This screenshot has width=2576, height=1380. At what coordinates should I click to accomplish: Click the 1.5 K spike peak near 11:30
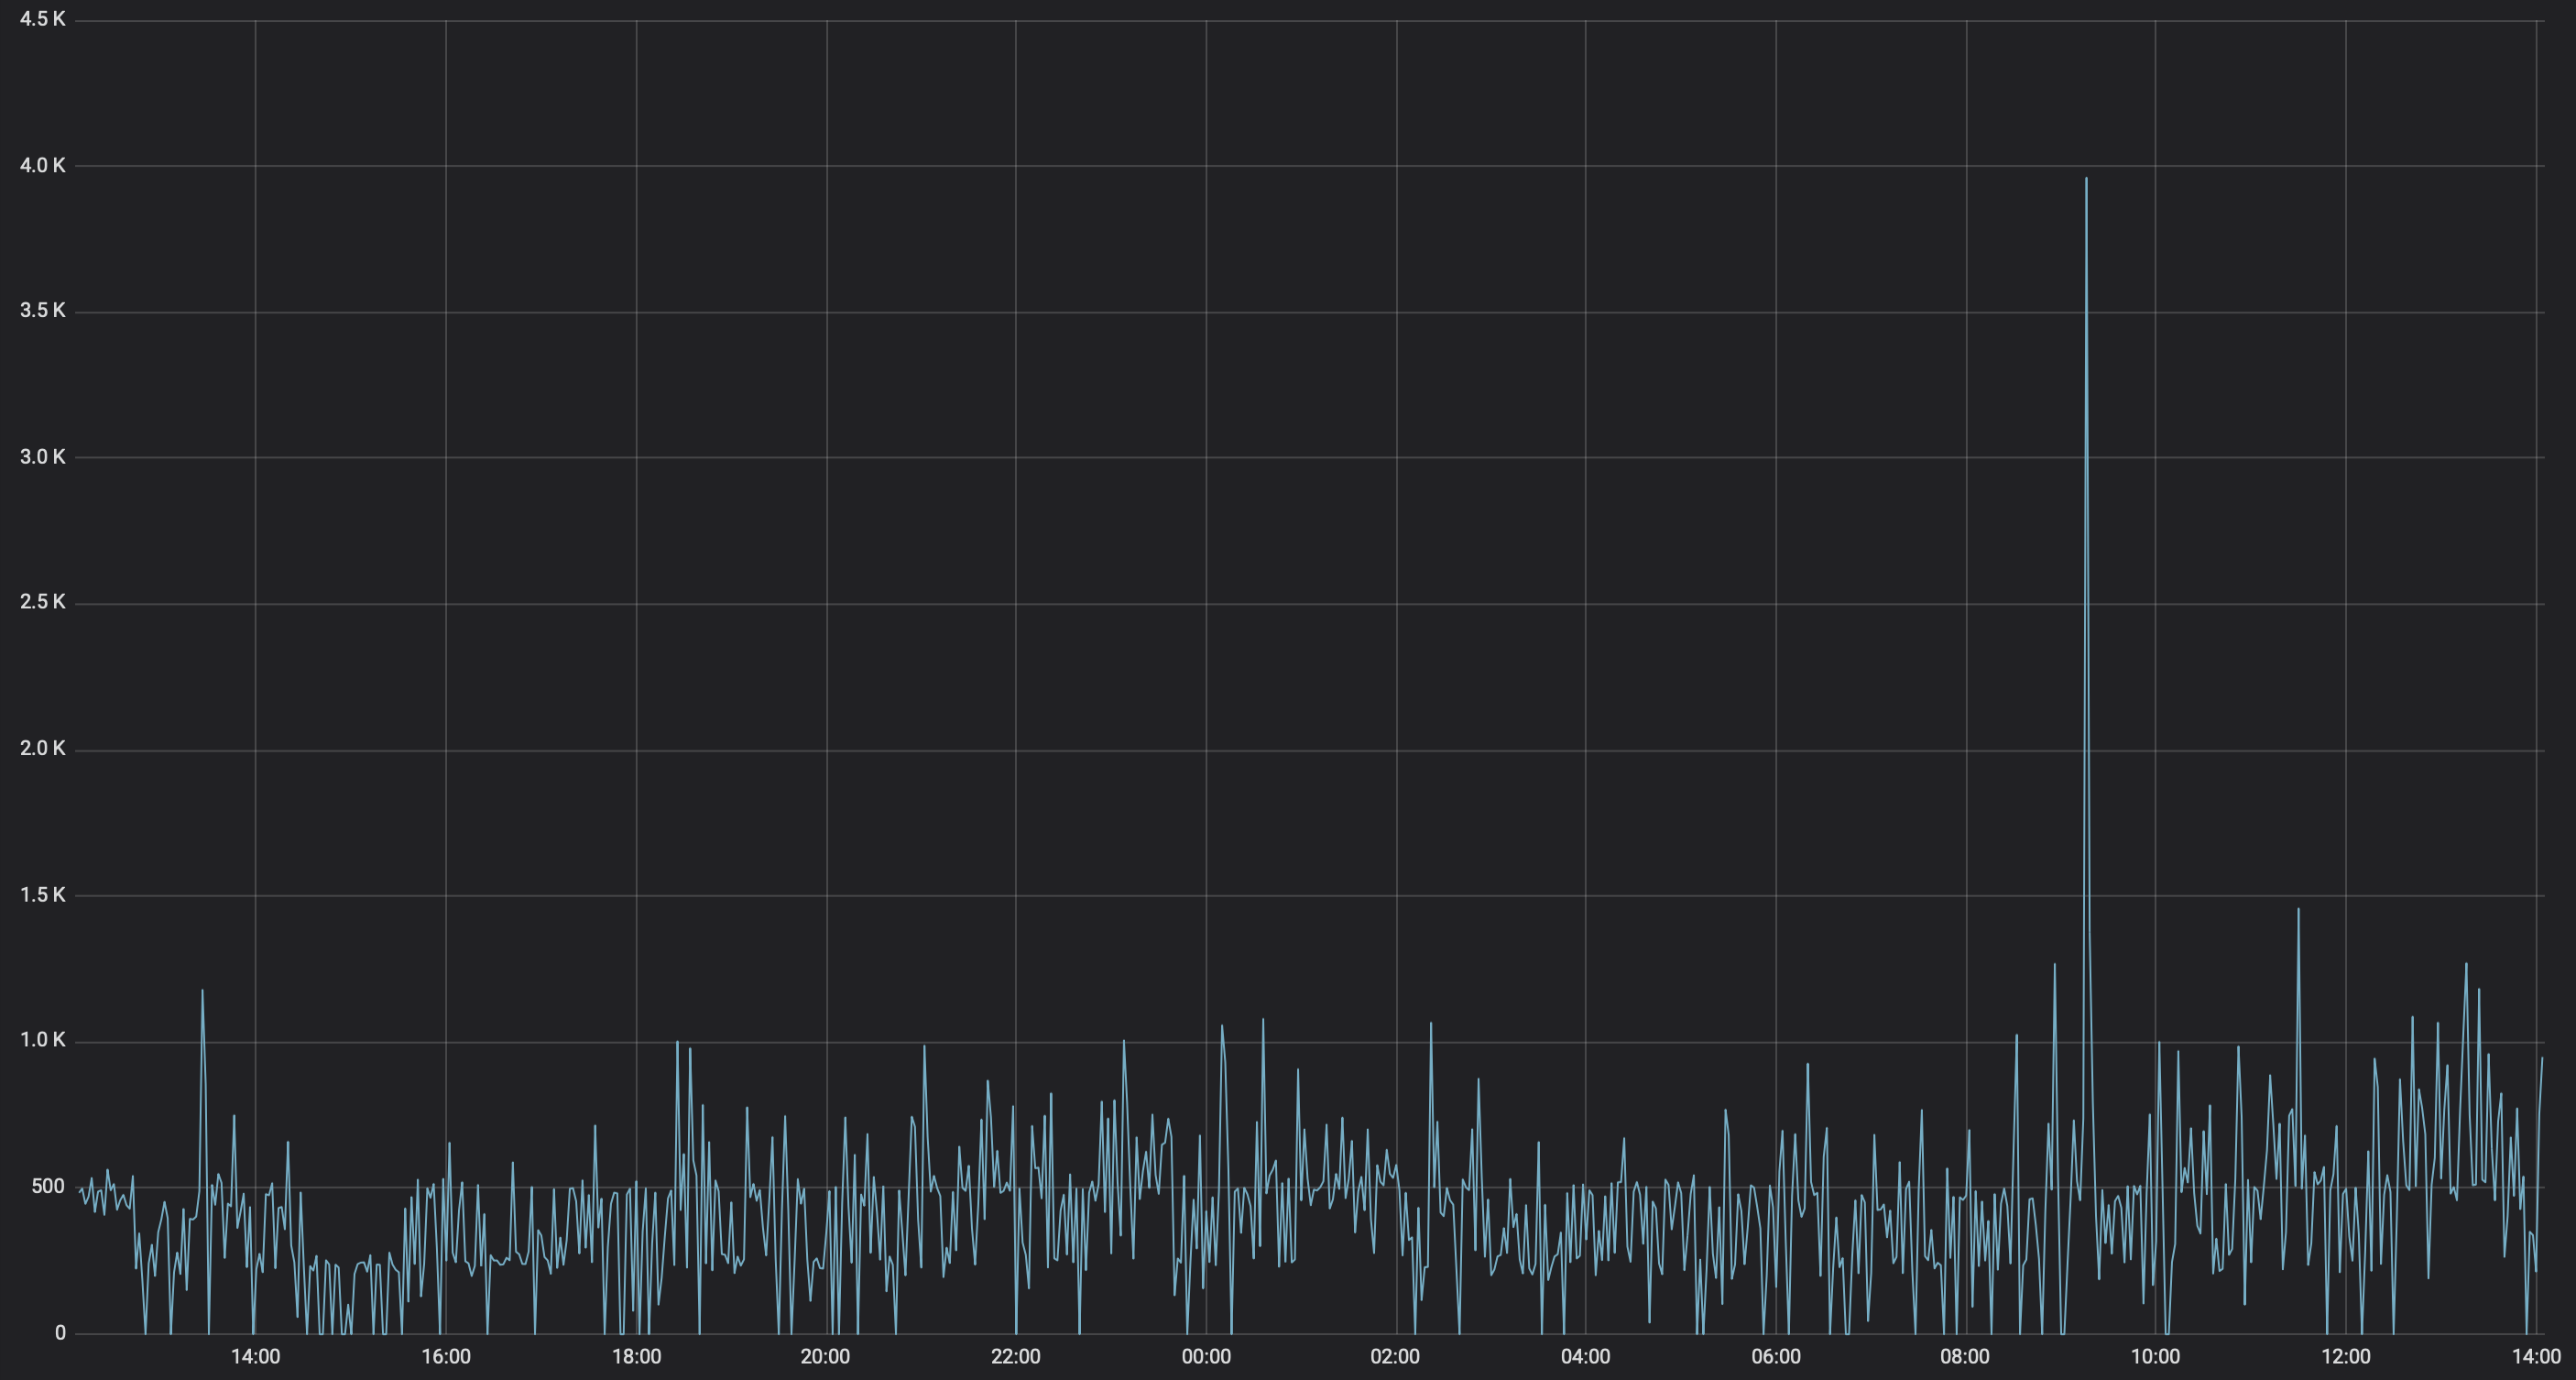2298,909
